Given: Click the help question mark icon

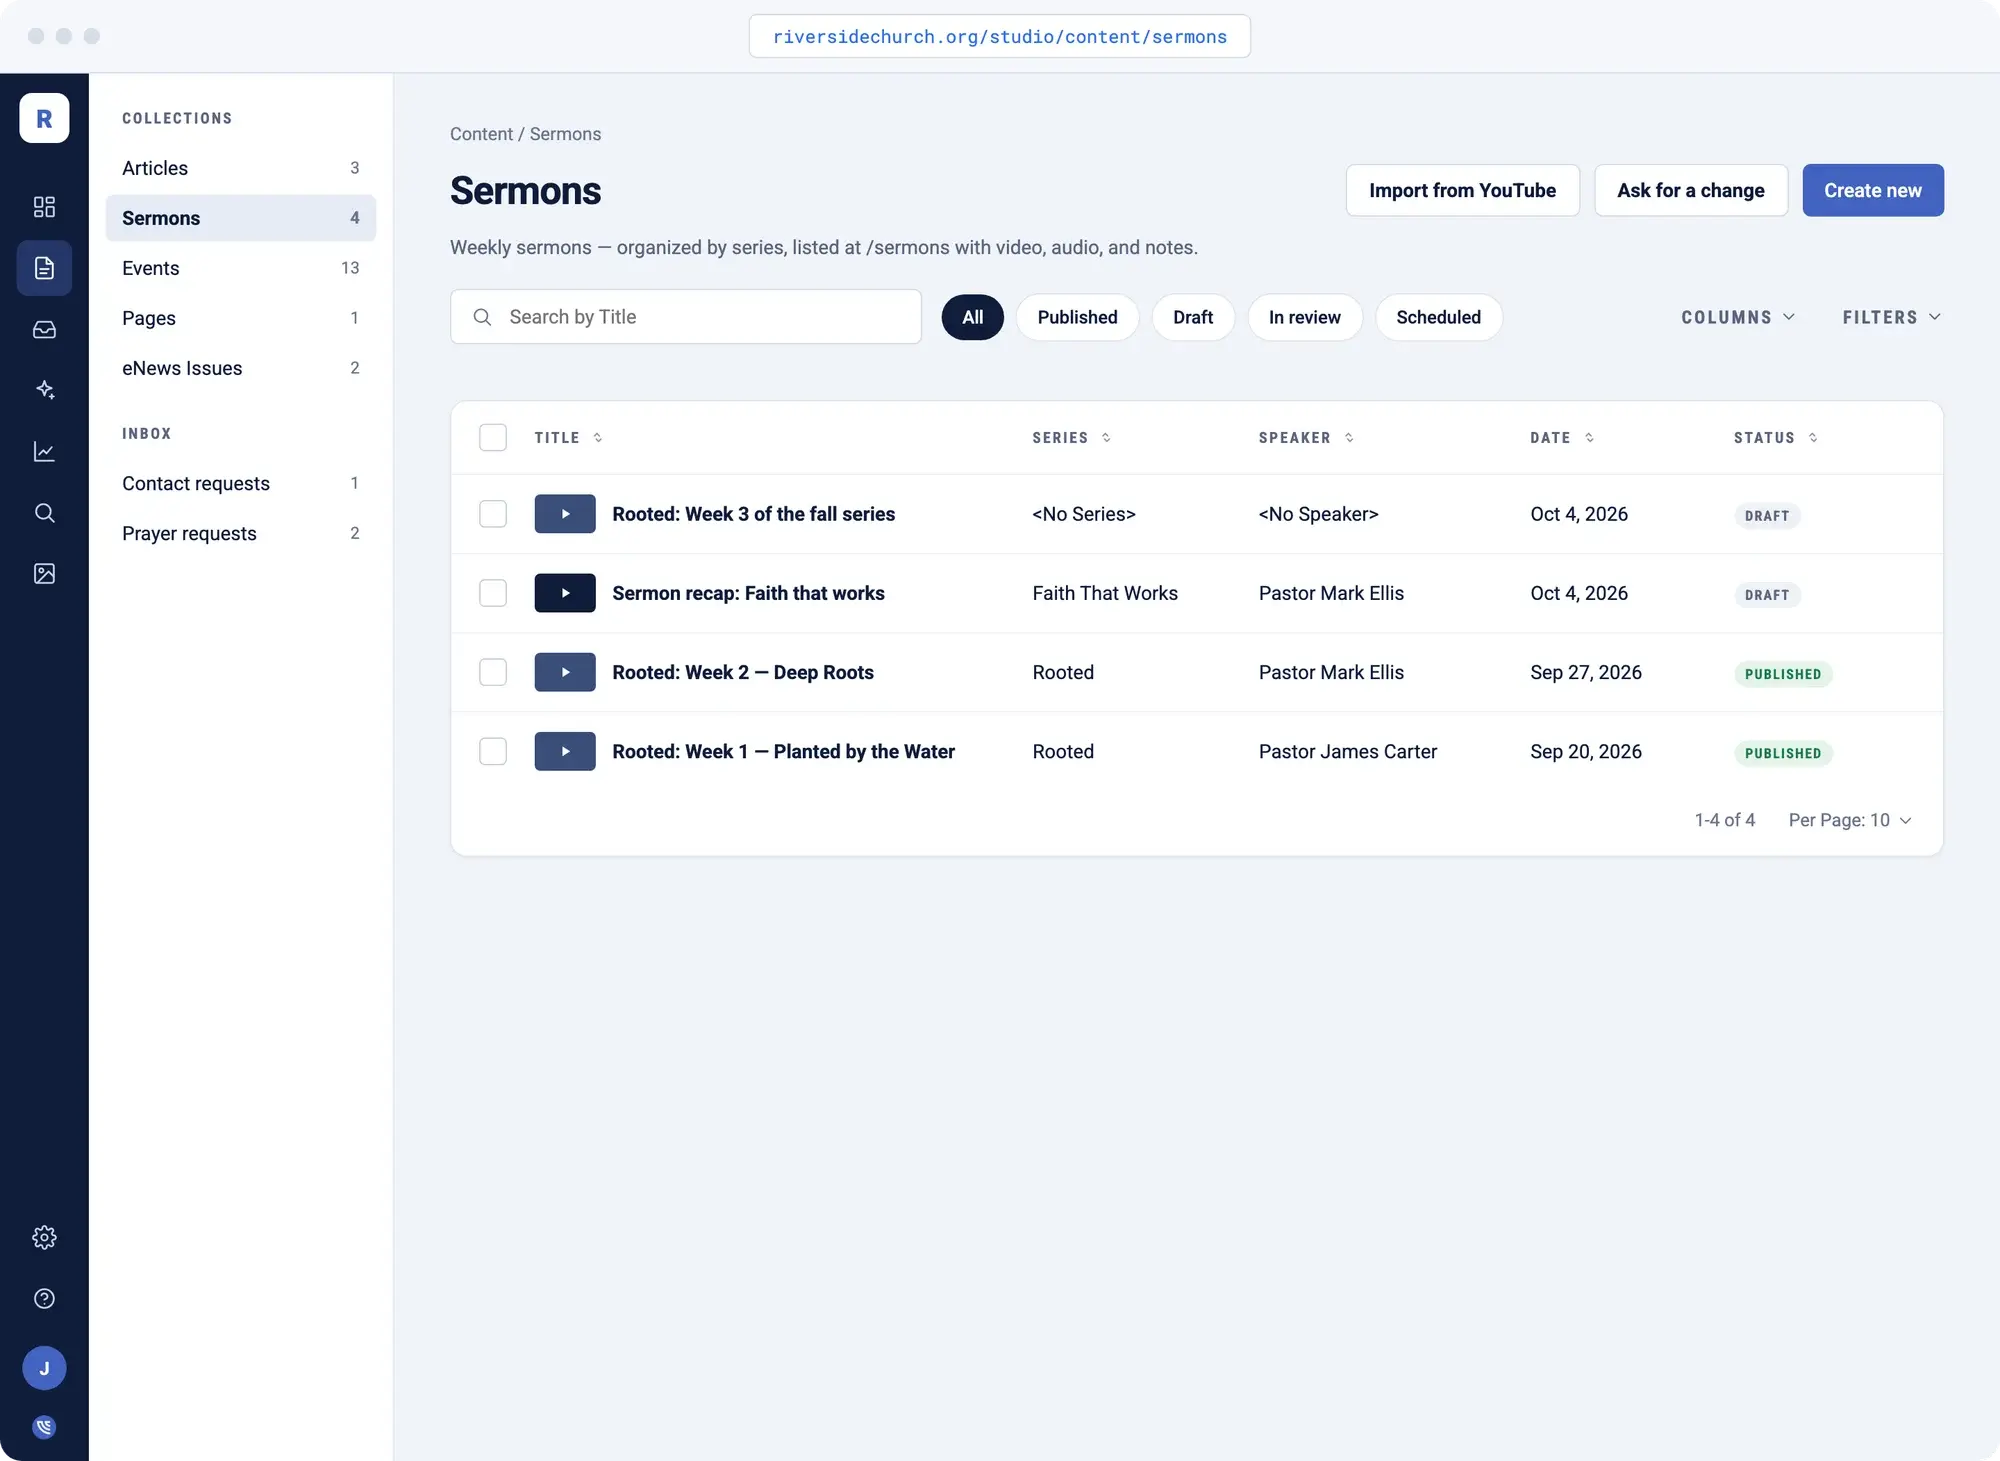Looking at the screenshot, I should [44, 1298].
